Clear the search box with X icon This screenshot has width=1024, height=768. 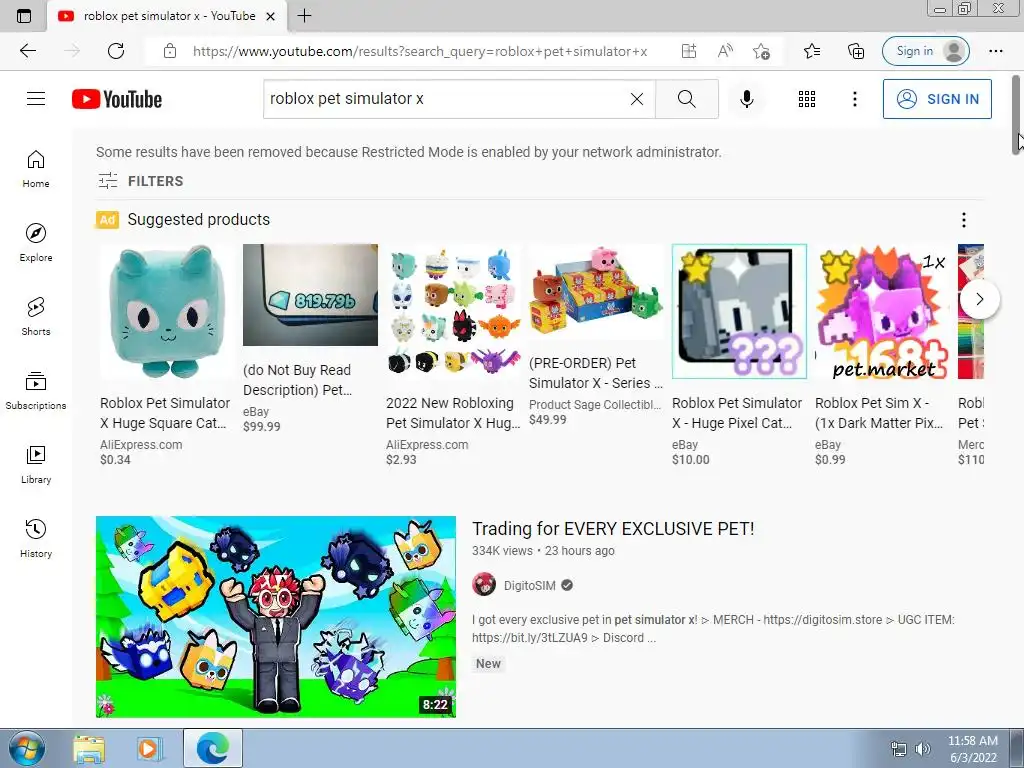tap(637, 99)
